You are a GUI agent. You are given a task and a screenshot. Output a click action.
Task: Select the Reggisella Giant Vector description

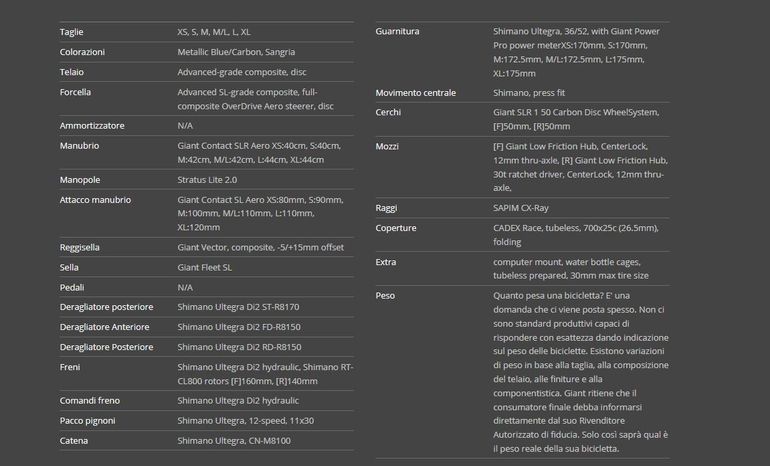(x=260, y=247)
